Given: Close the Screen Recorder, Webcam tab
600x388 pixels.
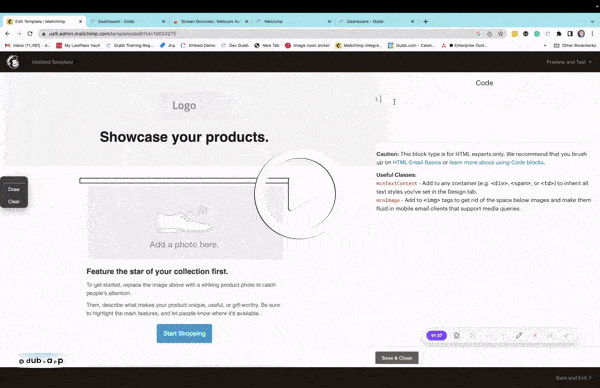Looking at the screenshot, I should point(246,21).
